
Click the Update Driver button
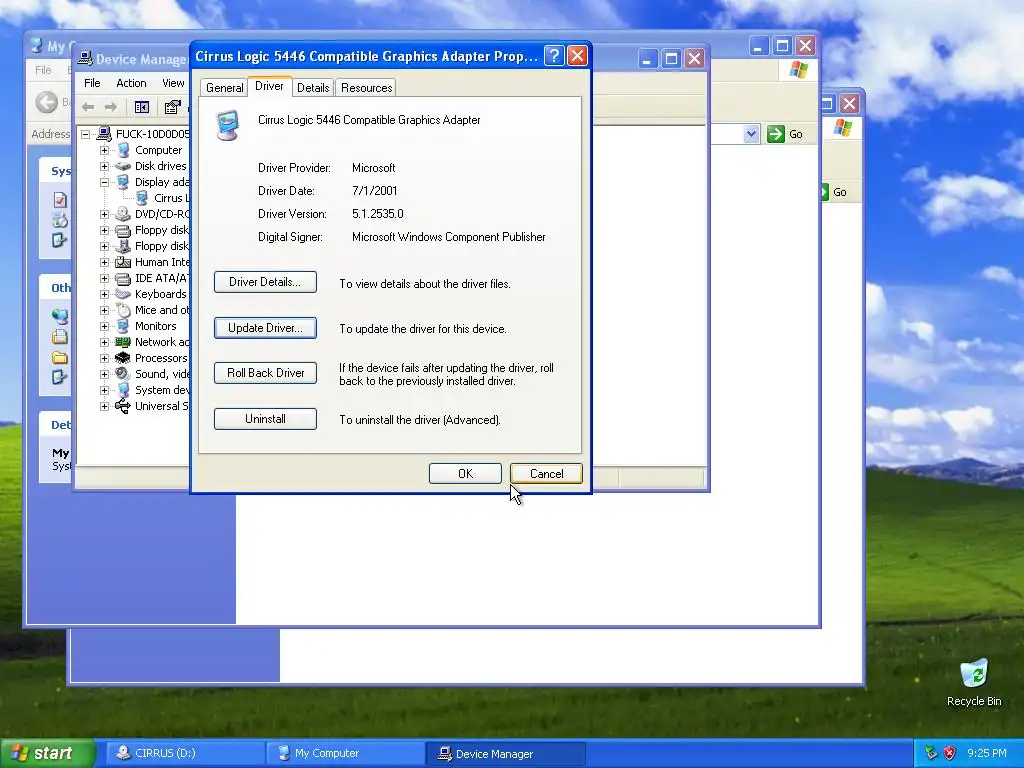(x=265, y=328)
